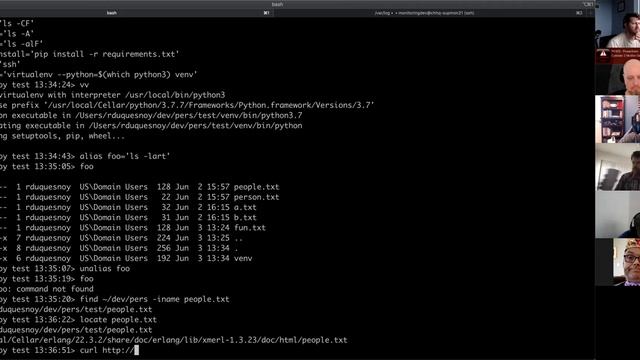Viewport: 640px width, 360px height.
Task: Click 'people.txt' in the file listing
Action: point(256,187)
